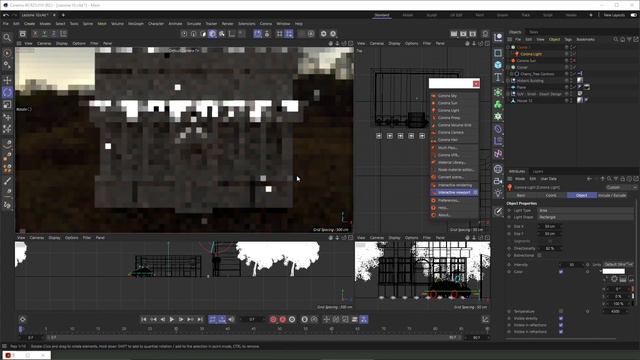This screenshot has height=360, width=640.
Task: Click the Scale tool in left toolbar
Action: pyautogui.click(x=7, y=105)
